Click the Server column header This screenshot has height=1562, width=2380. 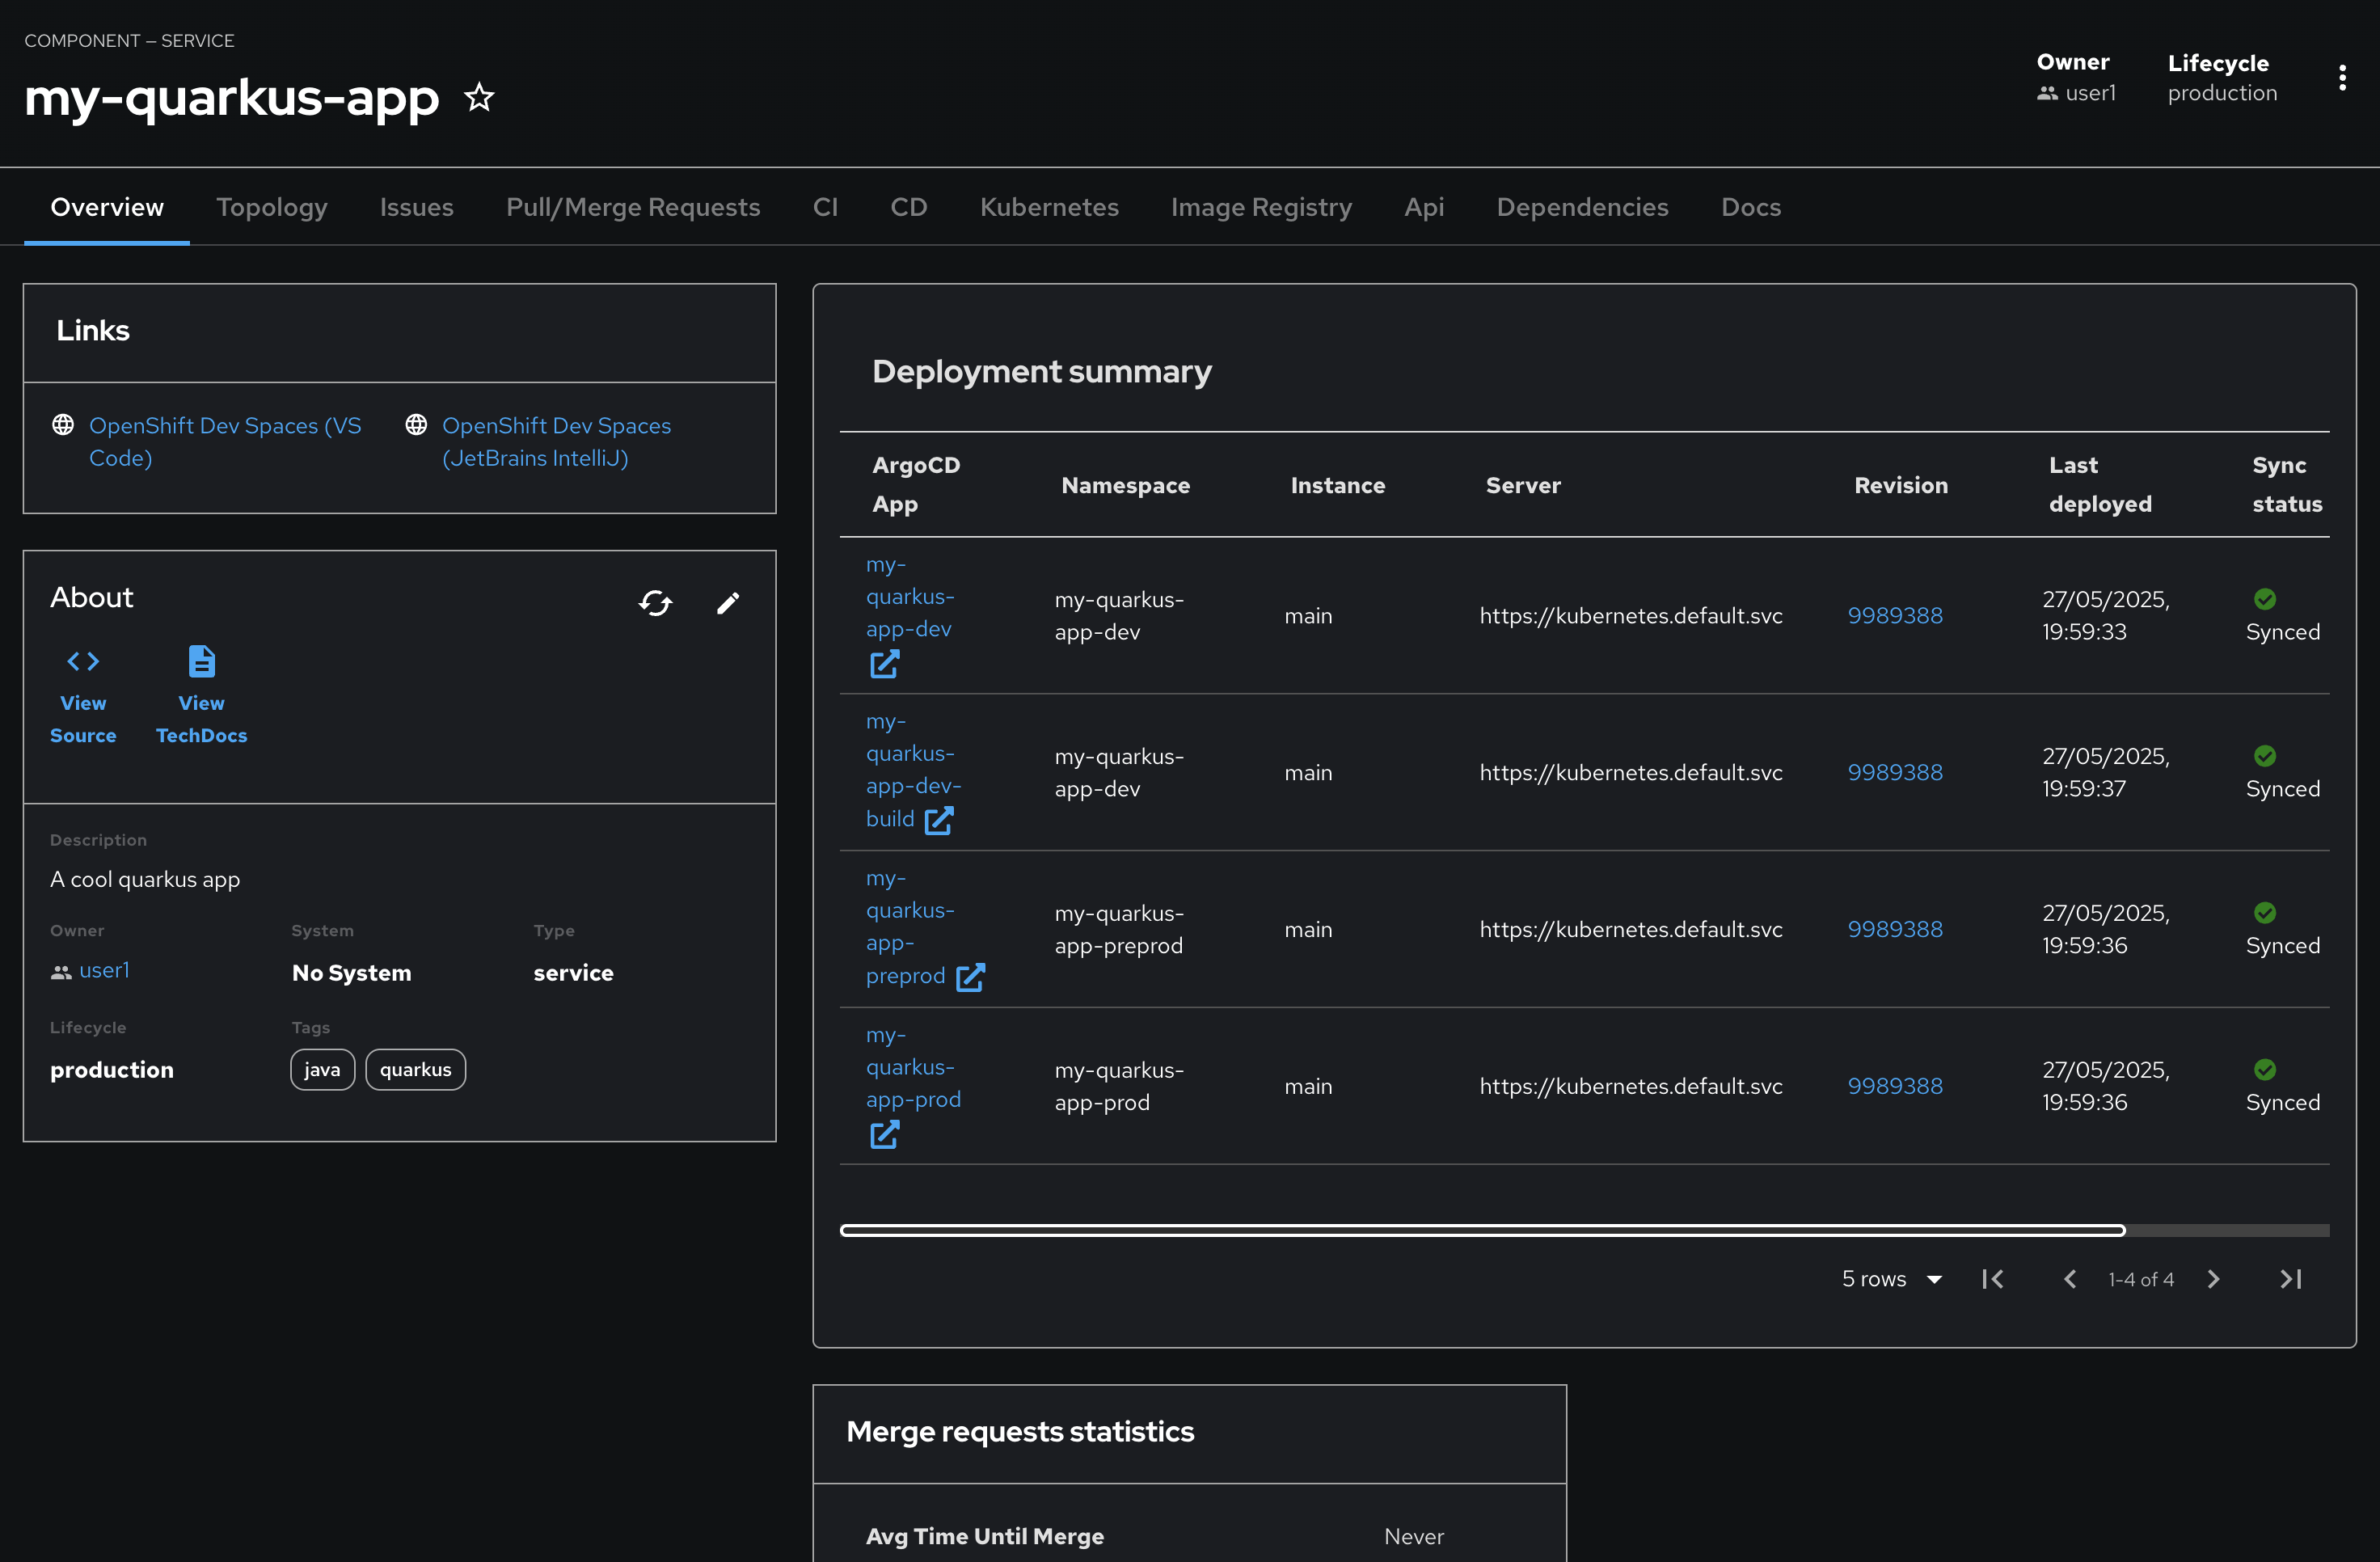pos(1523,485)
